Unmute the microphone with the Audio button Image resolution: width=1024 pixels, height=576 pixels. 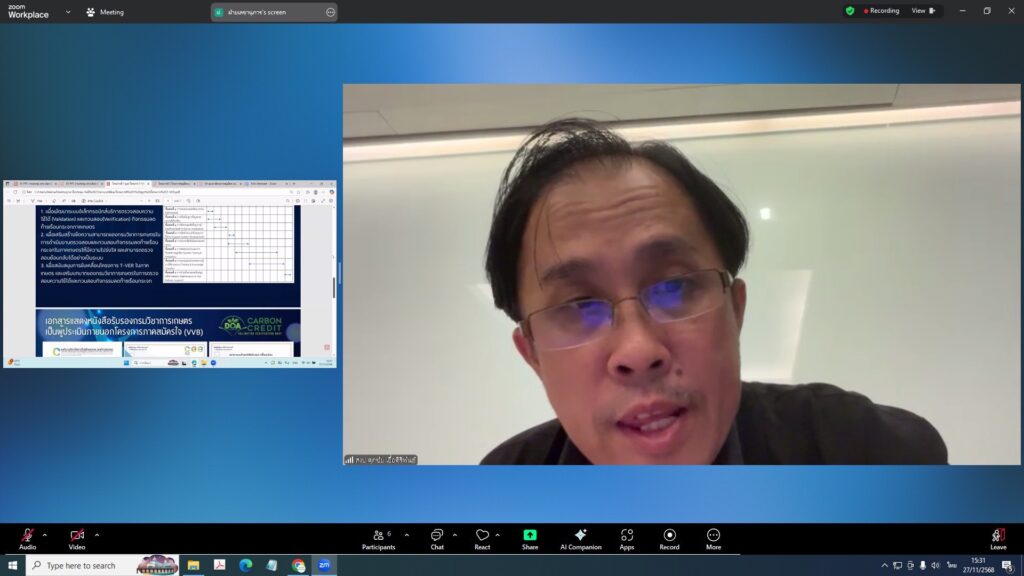coord(27,537)
